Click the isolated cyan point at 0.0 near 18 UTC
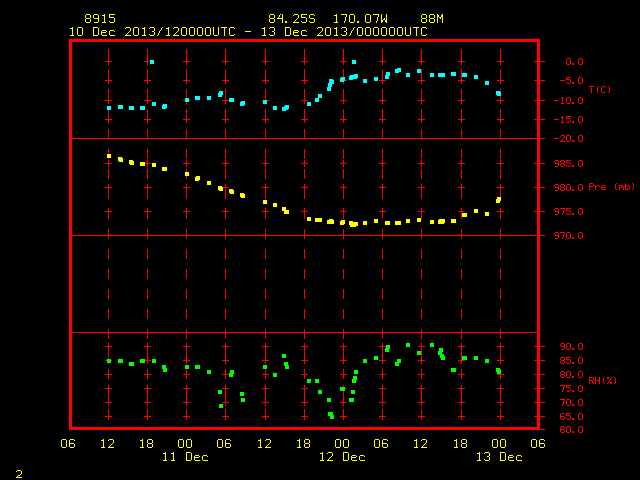The image size is (640, 480). tap(152, 62)
